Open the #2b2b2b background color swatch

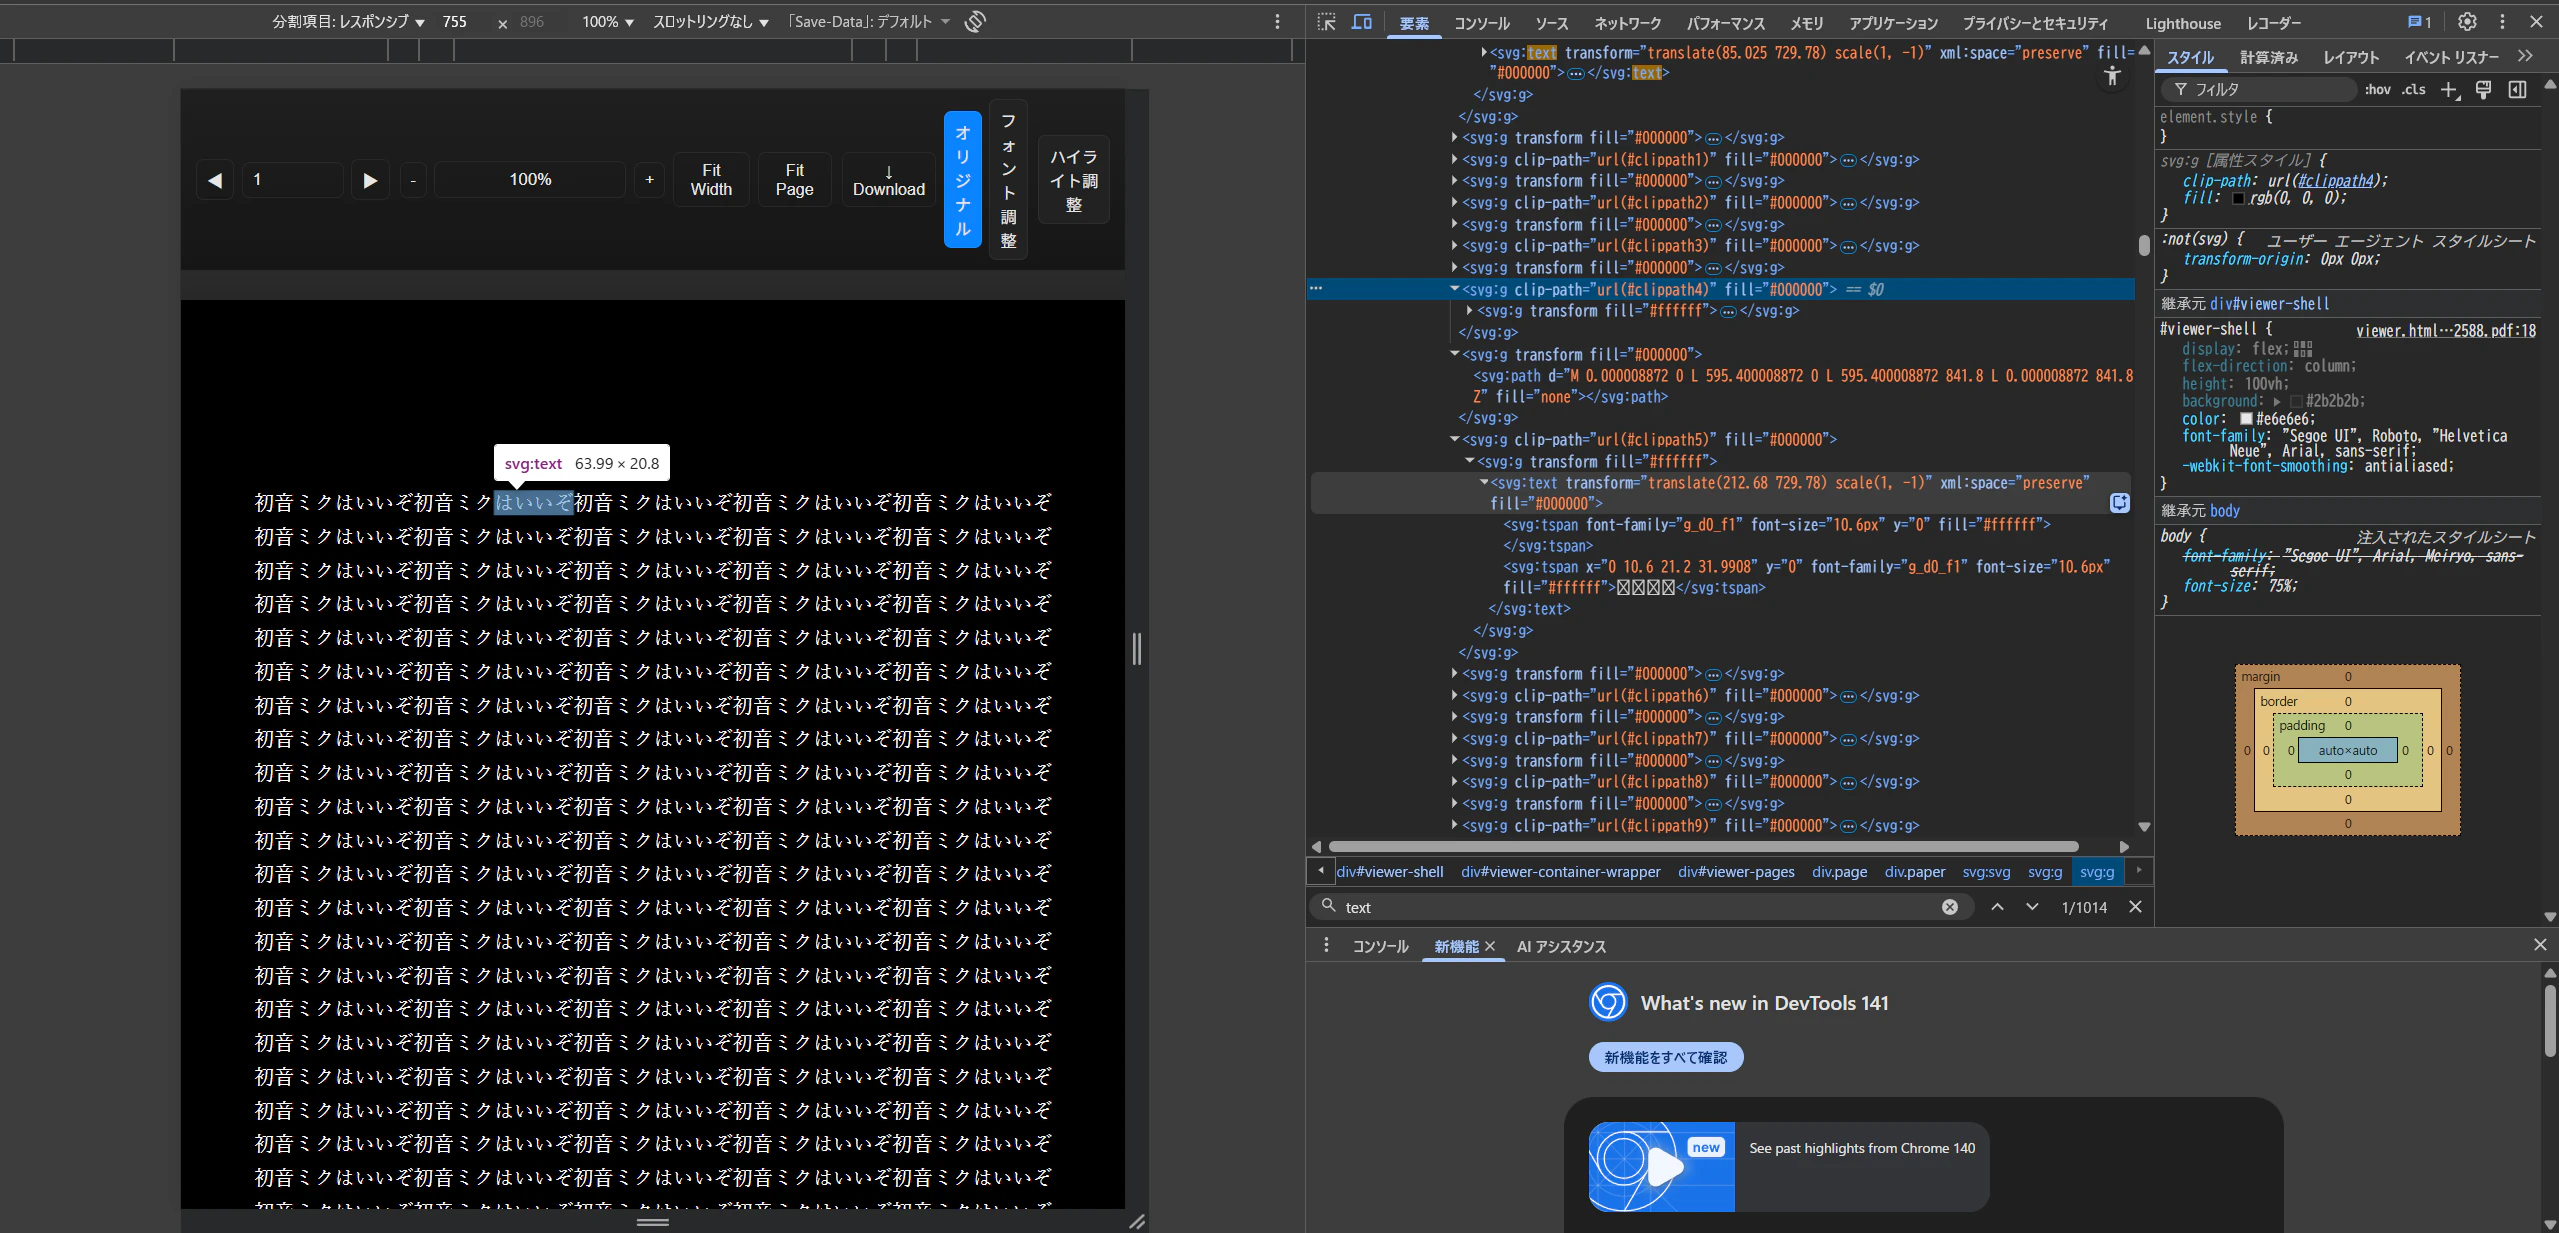click(x=2297, y=401)
